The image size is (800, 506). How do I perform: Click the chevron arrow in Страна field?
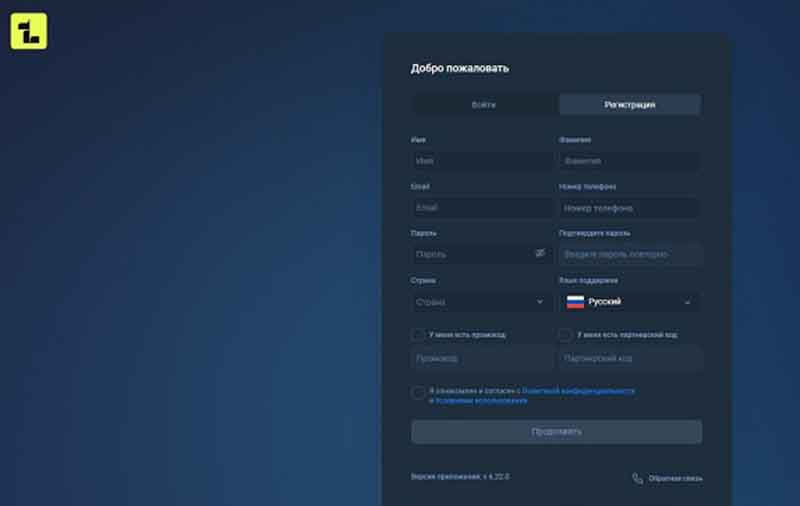click(540, 302)
